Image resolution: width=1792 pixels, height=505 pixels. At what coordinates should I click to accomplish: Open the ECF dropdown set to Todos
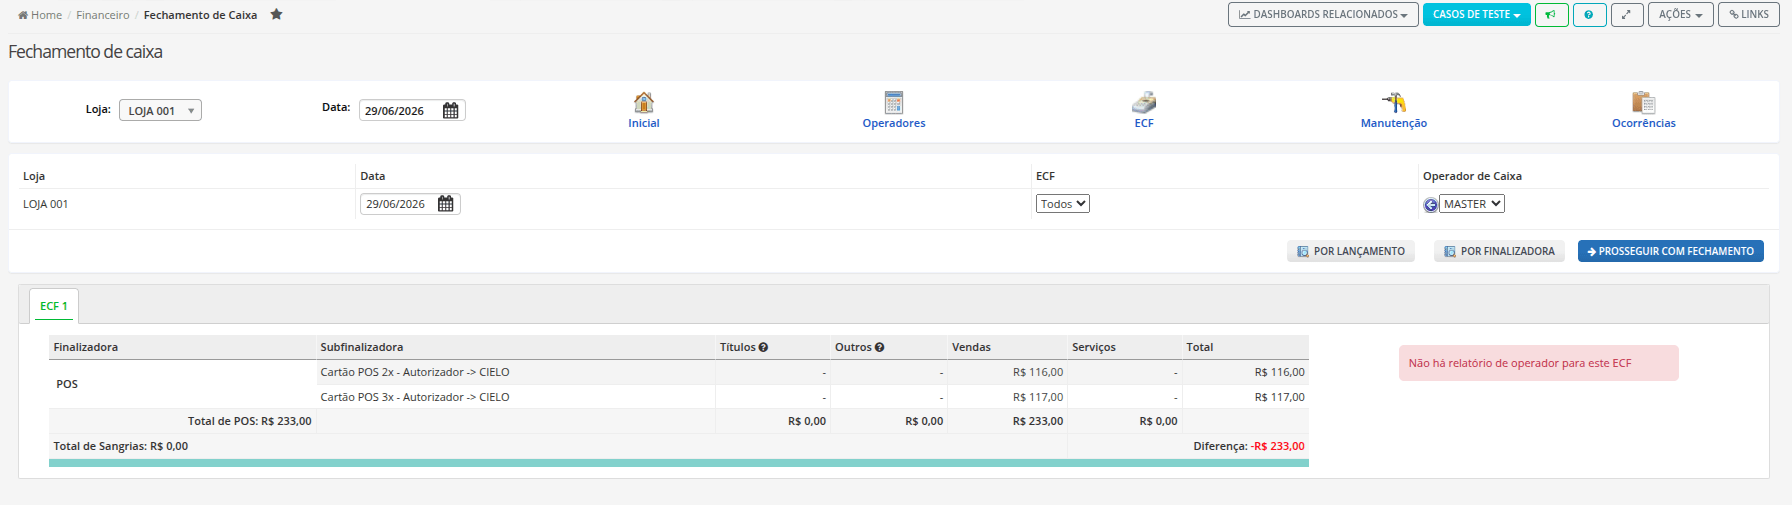click(1063, 204)
